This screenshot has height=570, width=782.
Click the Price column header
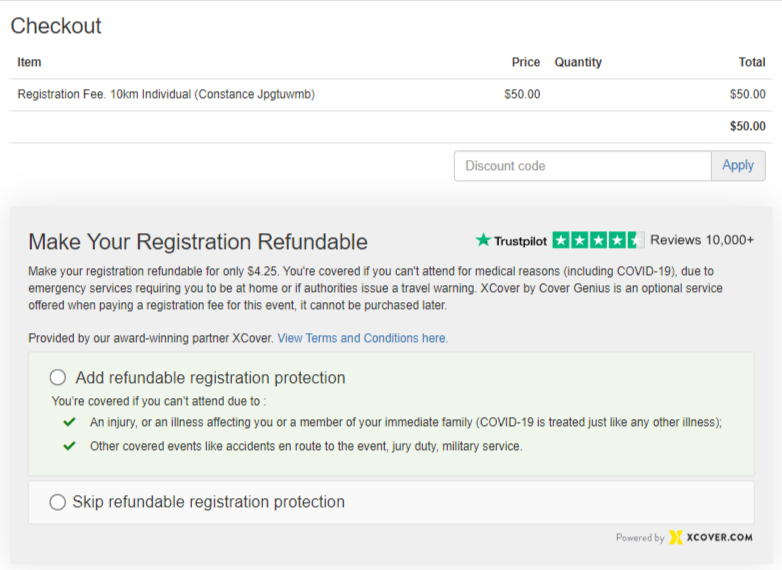(526, 62)
